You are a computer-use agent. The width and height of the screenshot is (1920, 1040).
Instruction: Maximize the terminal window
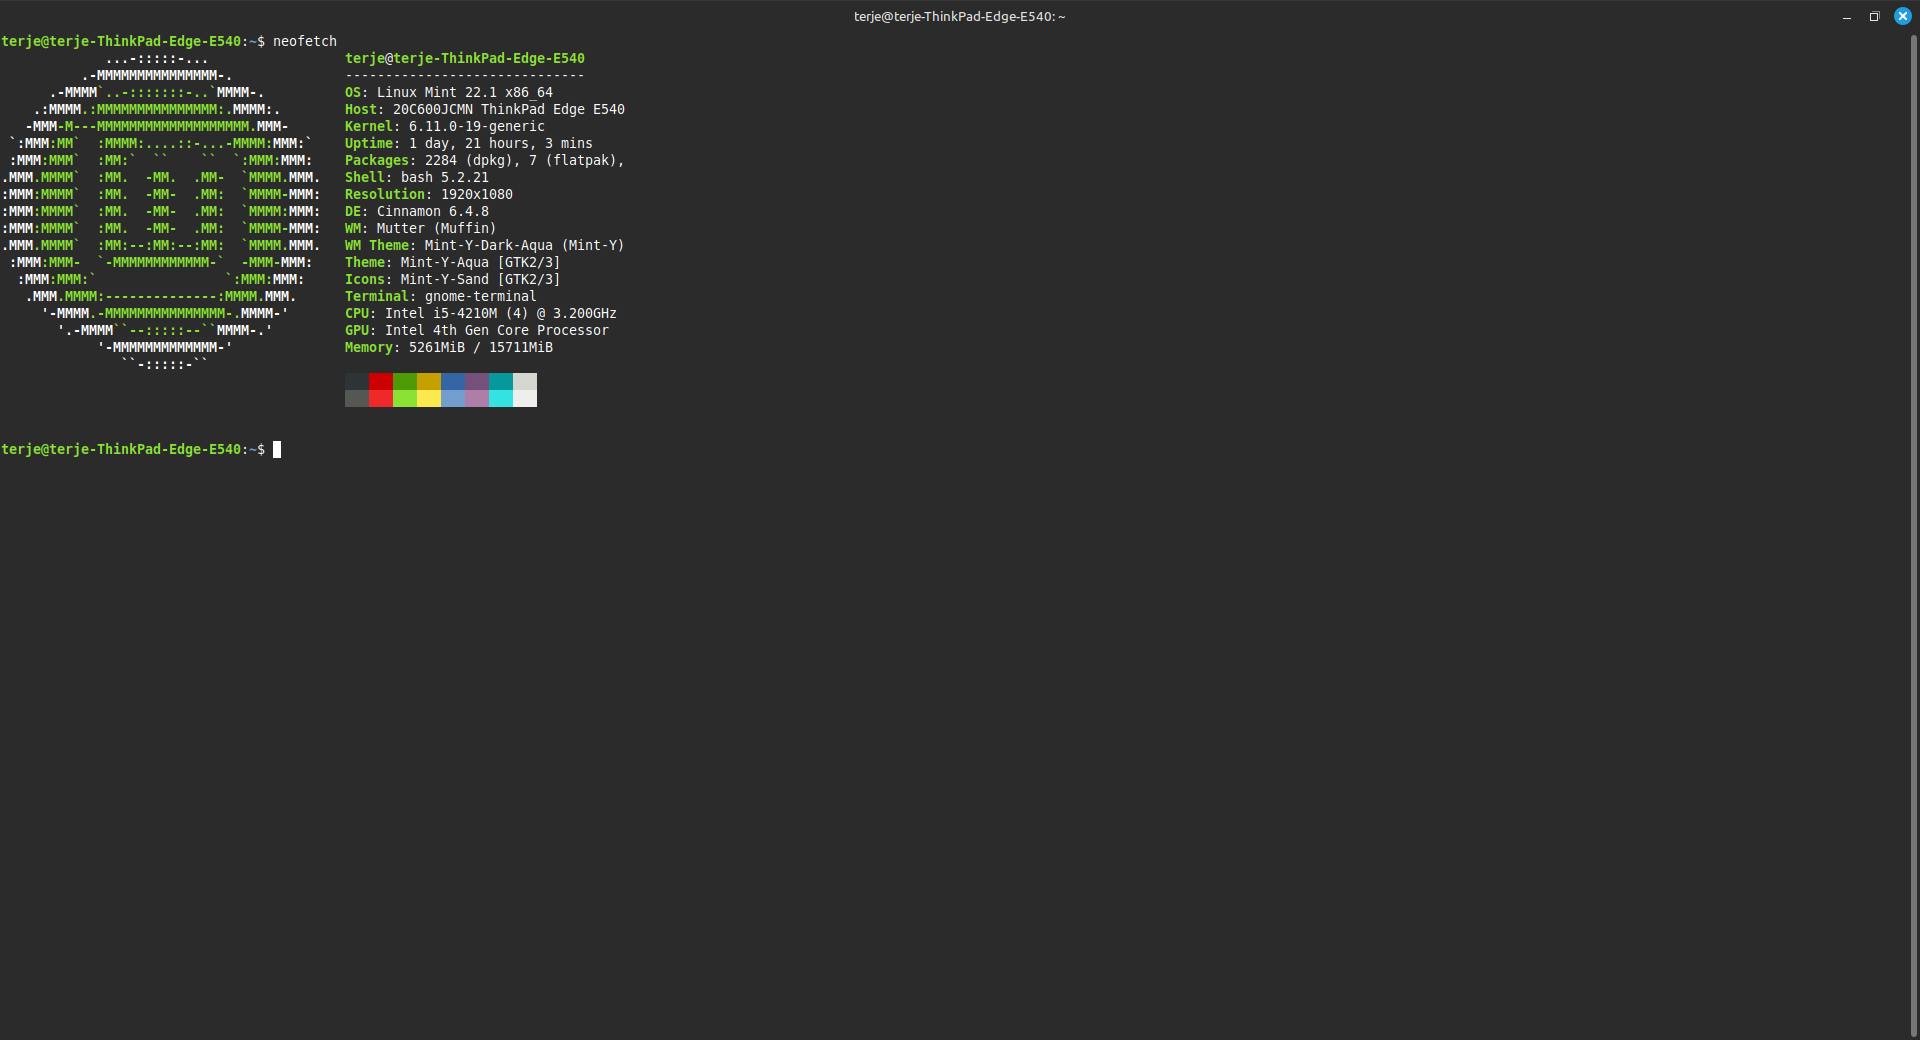click(1874, 17)
